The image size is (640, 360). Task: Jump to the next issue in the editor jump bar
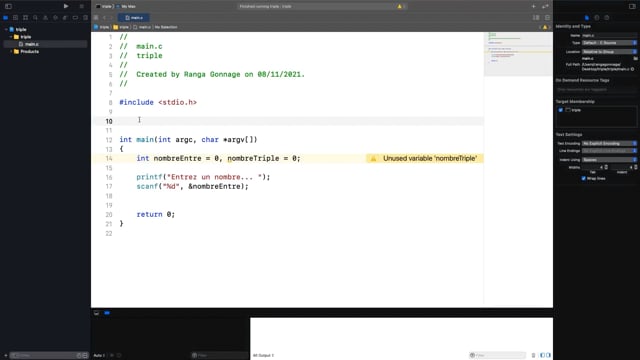pos(549,27)
